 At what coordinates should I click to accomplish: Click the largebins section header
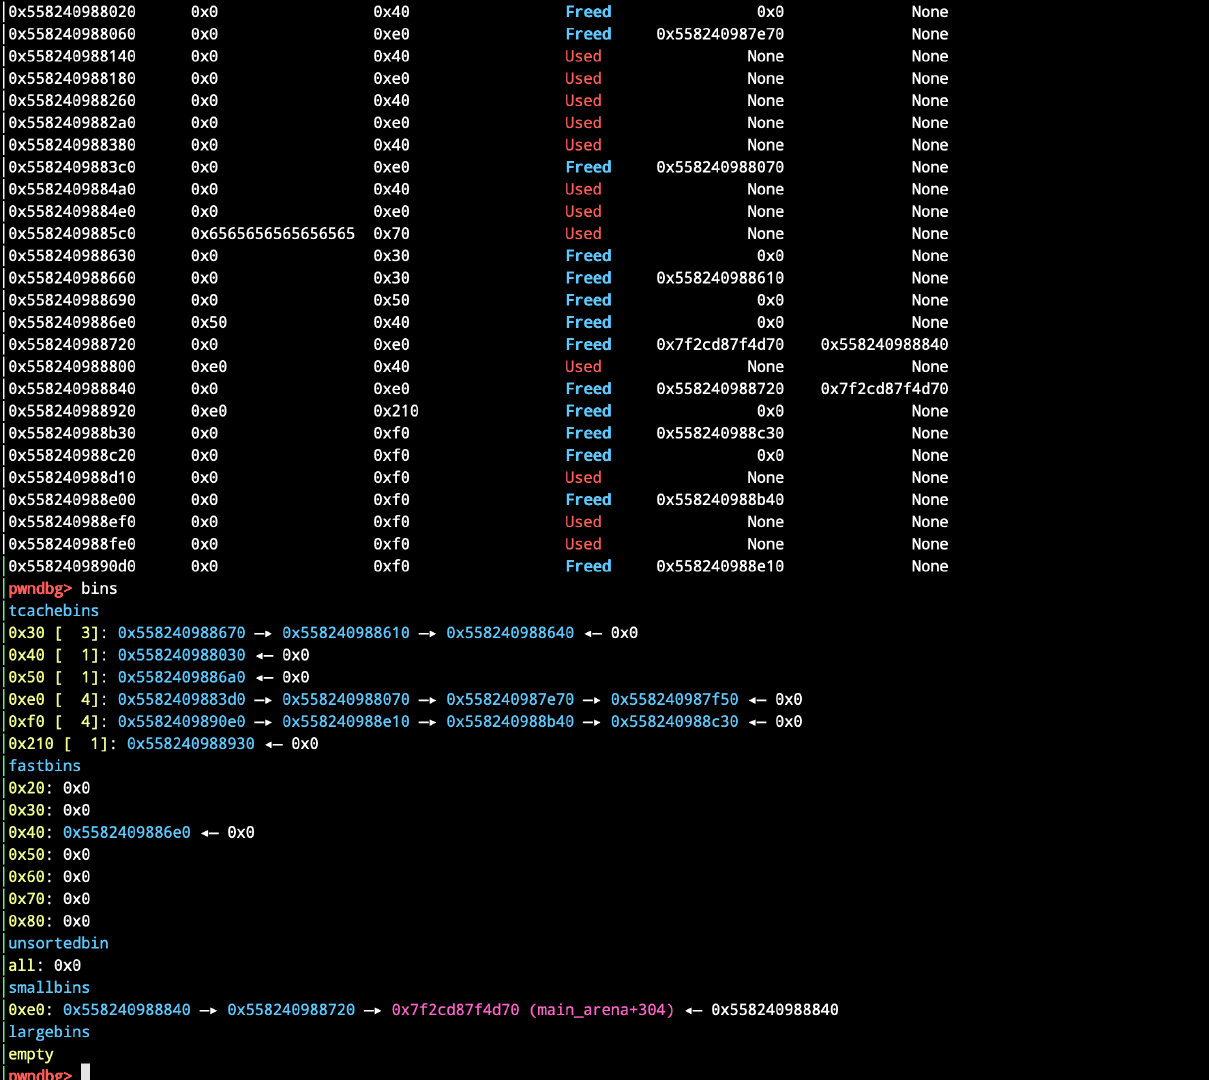pos(49,1032)
